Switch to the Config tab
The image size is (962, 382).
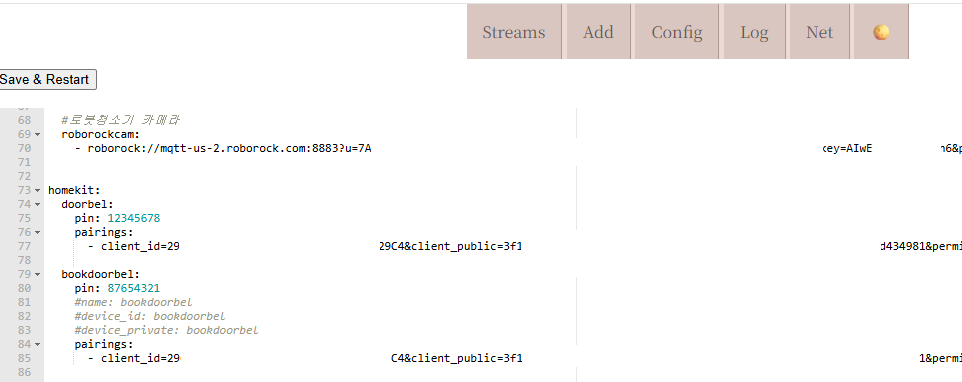coord(677,32)
